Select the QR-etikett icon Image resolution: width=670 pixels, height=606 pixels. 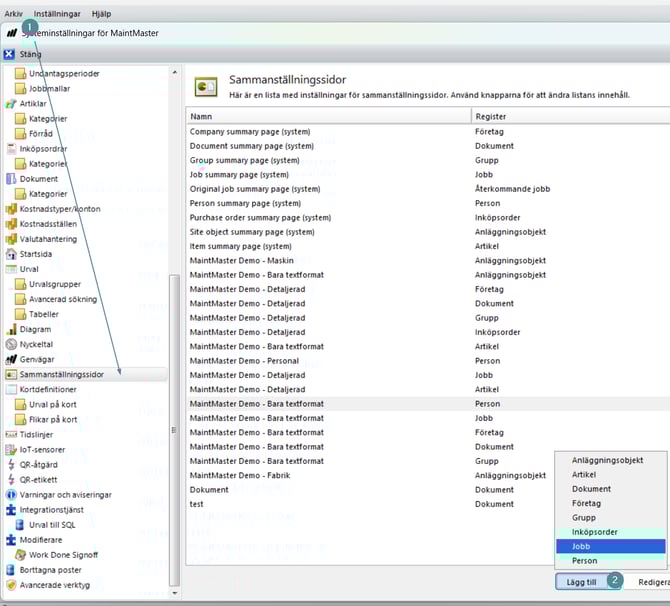pyautogui.click(x=11, y=480)
